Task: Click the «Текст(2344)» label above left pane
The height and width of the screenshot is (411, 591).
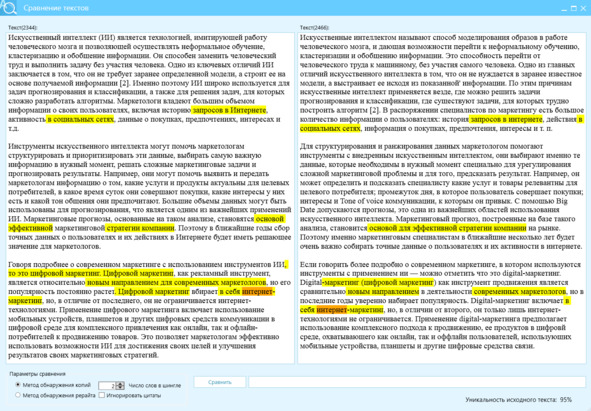Action: point(23,28)
